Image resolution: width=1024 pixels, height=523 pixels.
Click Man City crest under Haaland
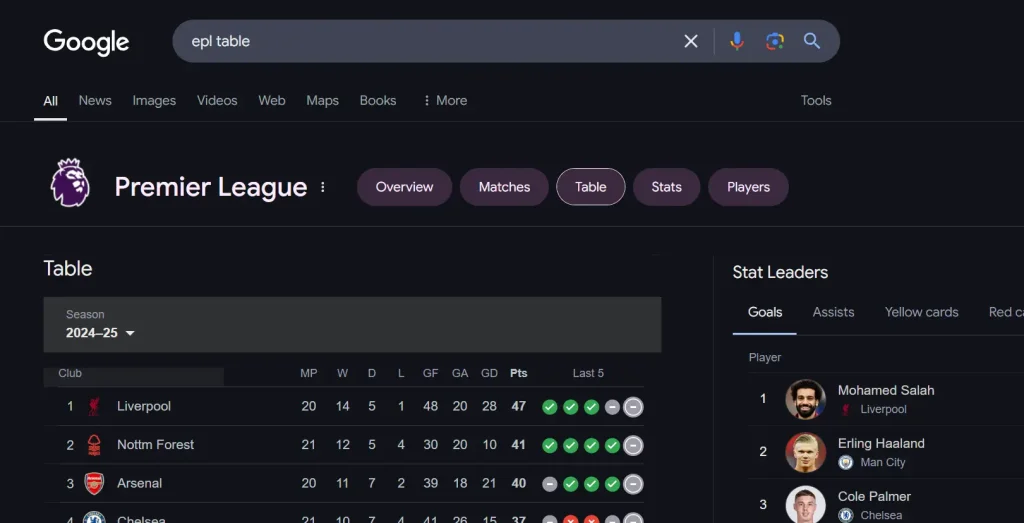pos(846,462)
